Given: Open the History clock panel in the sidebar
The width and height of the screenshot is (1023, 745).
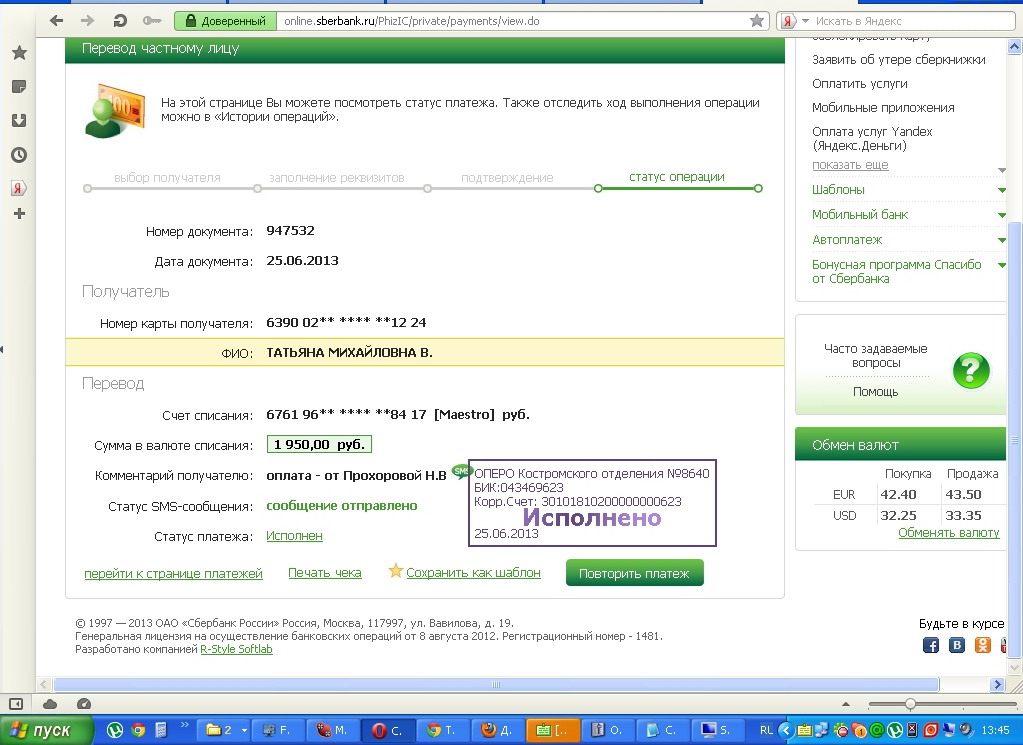Looking at the screenshot, I should click(x=19, y=155).
